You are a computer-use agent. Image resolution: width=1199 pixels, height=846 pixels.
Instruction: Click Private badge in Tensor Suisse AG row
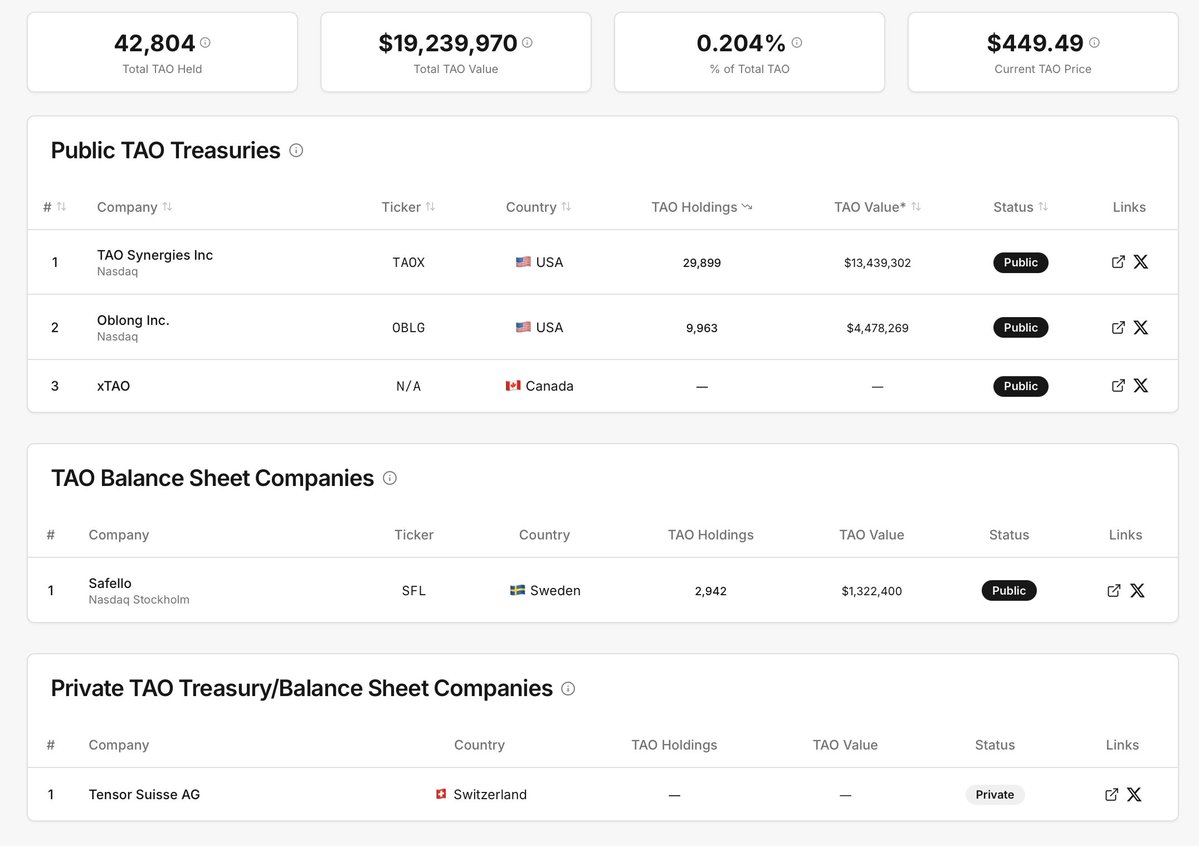[995, 795]
